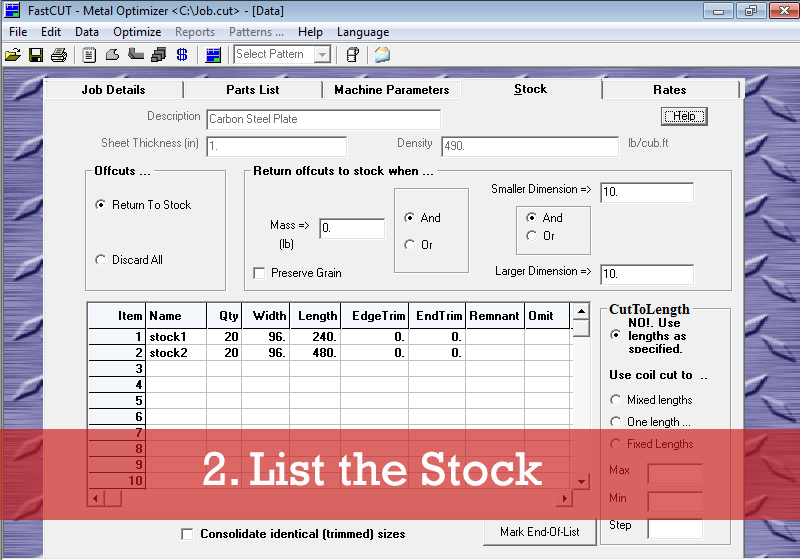
Task: Open the Edit menu
Action: (51, 32)
